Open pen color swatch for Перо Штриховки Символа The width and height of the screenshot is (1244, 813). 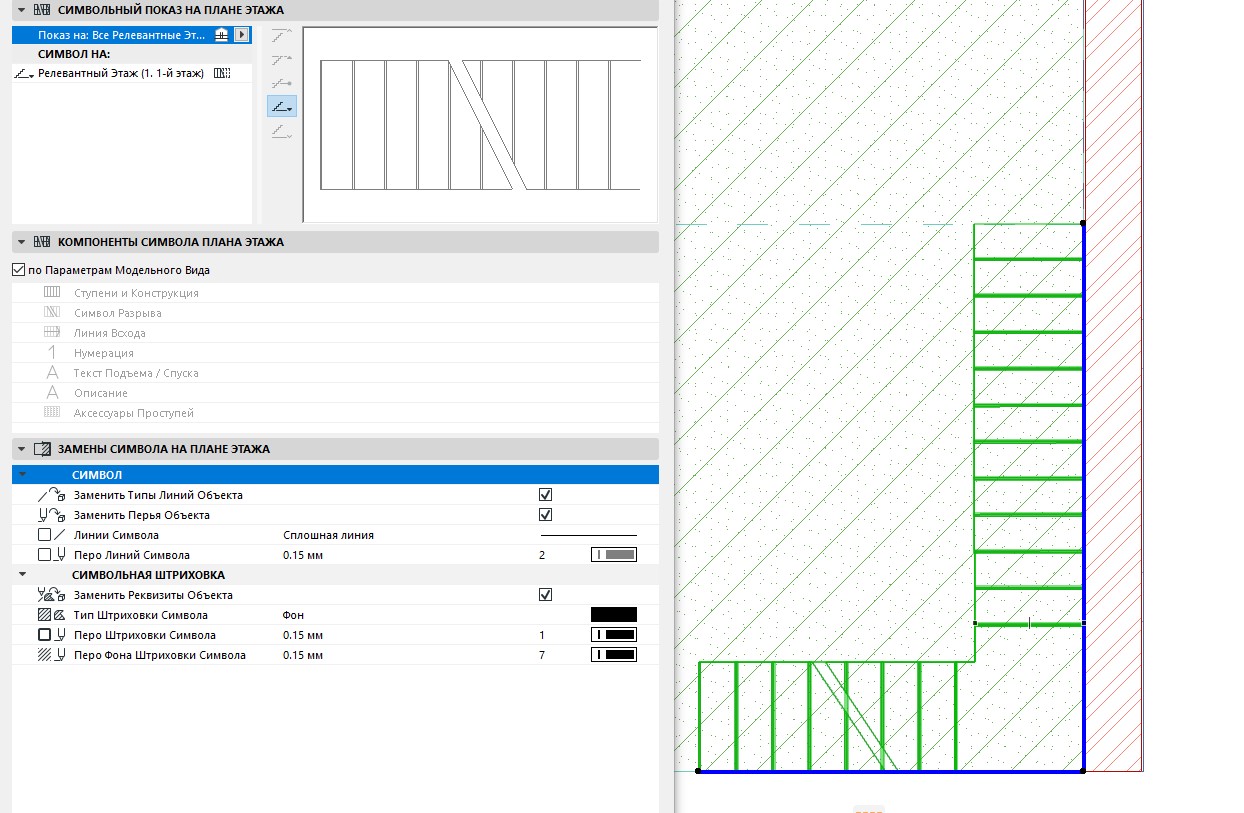614,635
